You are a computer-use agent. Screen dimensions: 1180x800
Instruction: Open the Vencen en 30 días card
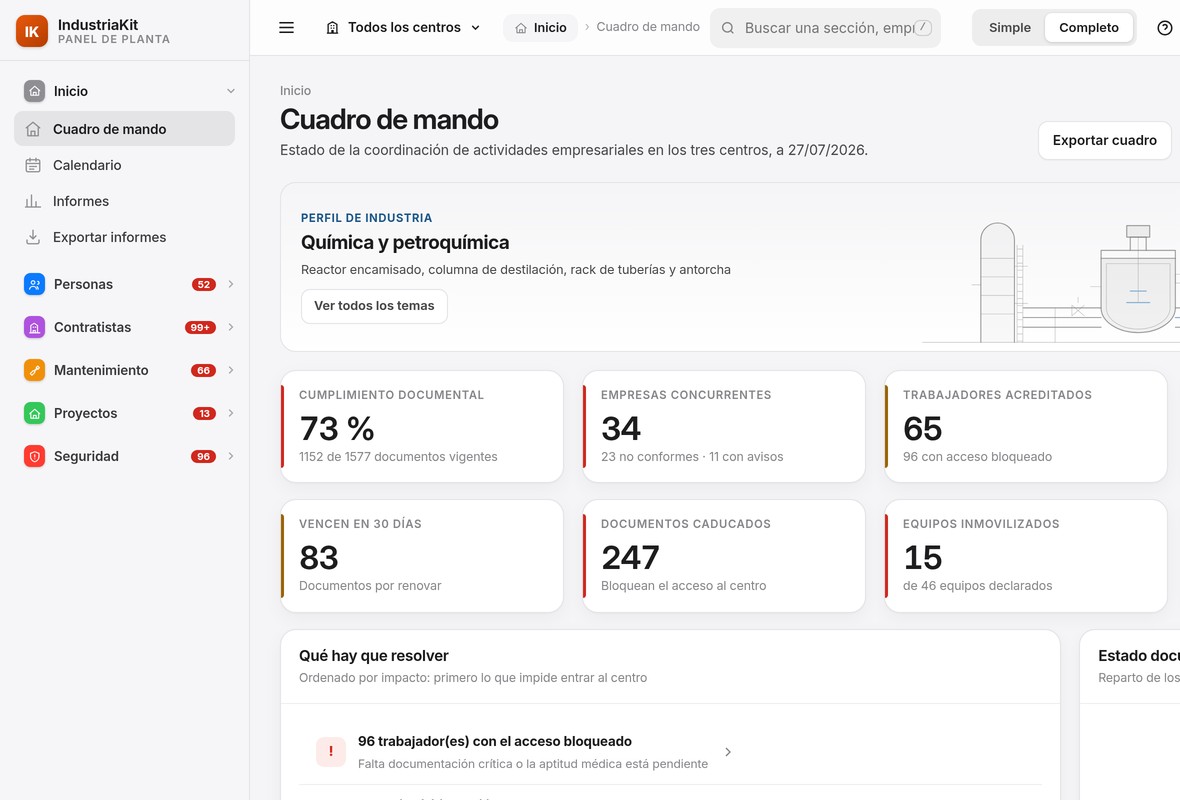pos(422,555)
